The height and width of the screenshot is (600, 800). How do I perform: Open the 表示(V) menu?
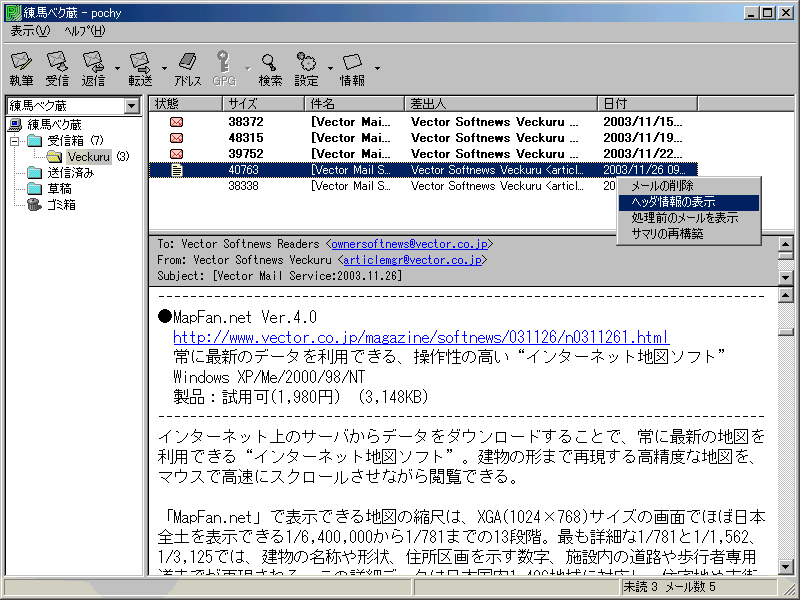coord(30,31)
